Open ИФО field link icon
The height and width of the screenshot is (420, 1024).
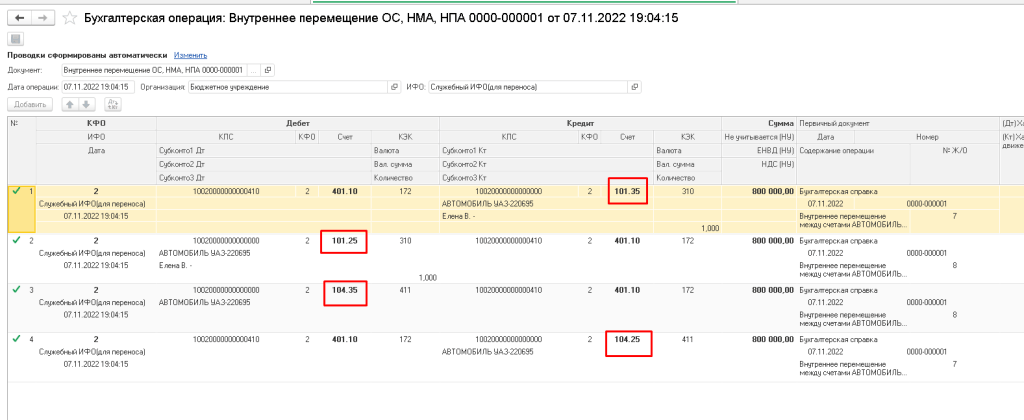[635, 87]
